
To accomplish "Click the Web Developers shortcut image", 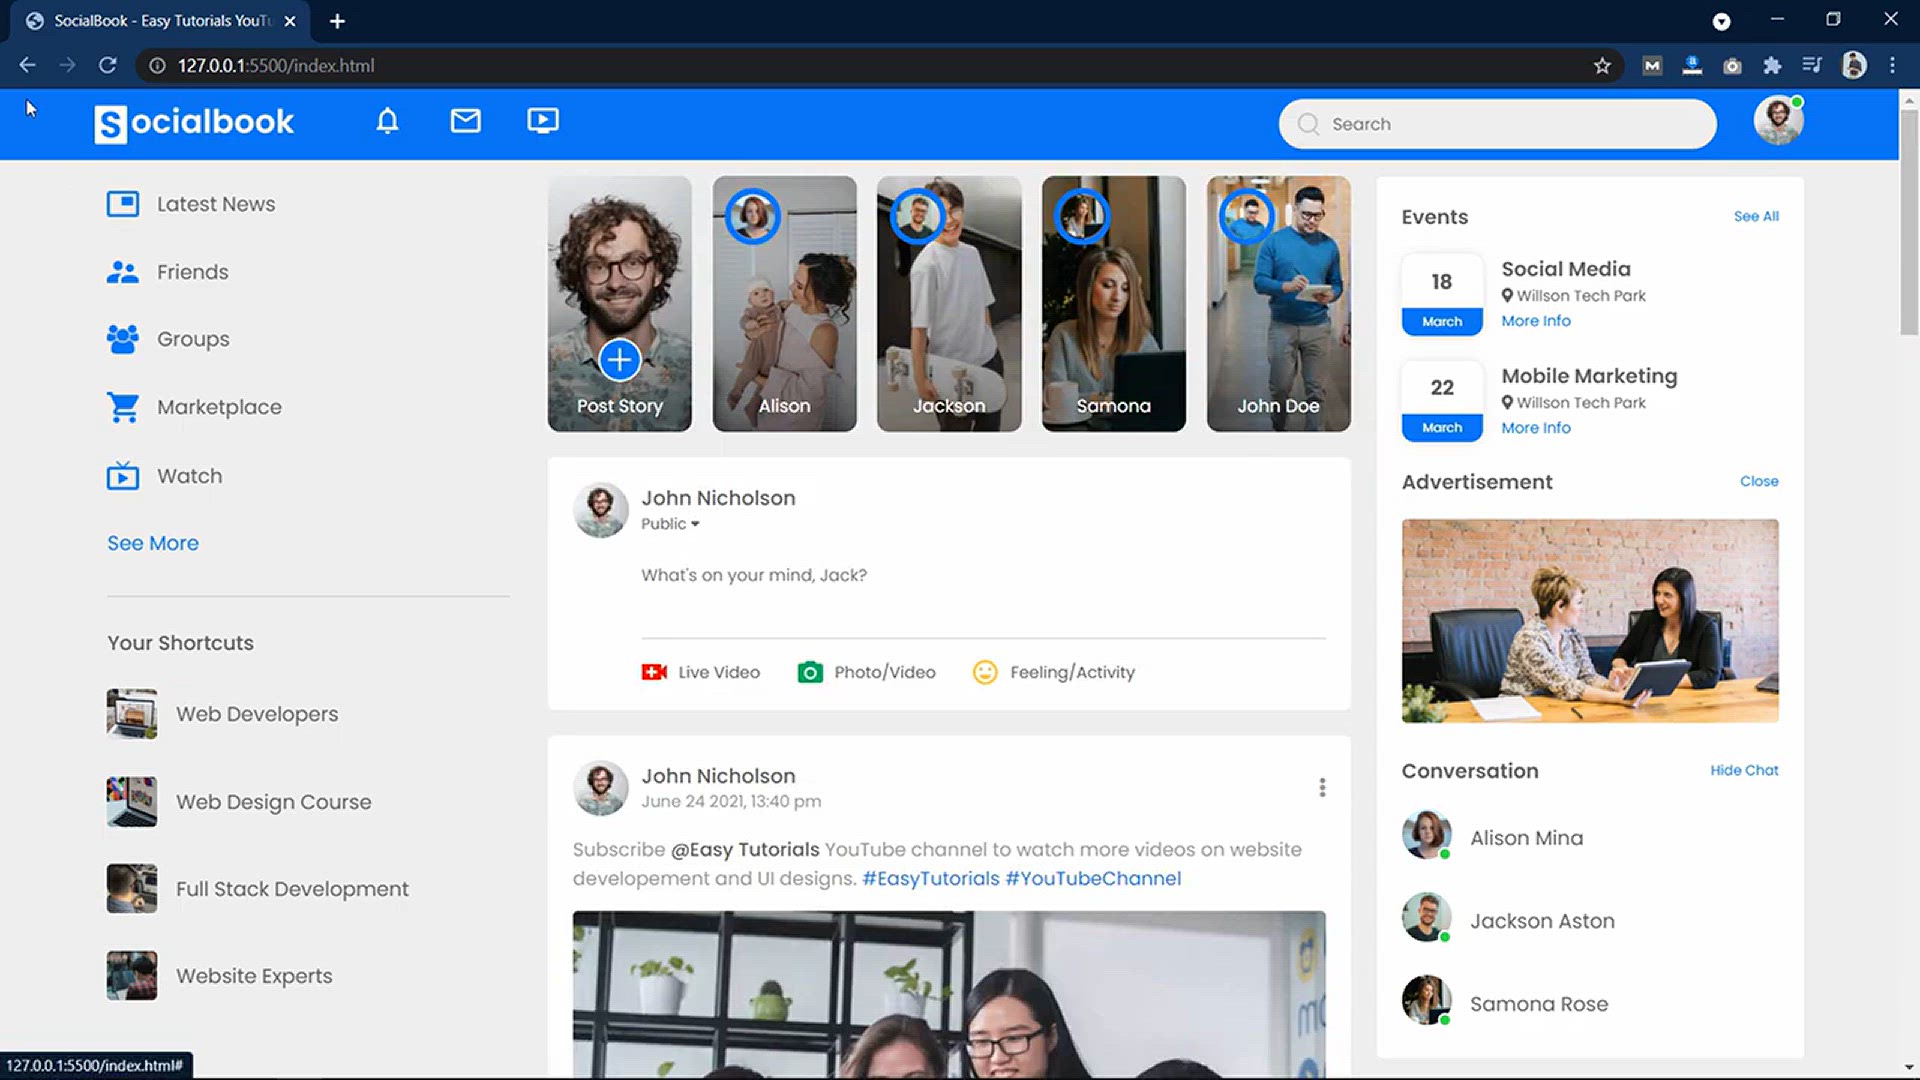I will pyautogui.click(x=132, y=714).
